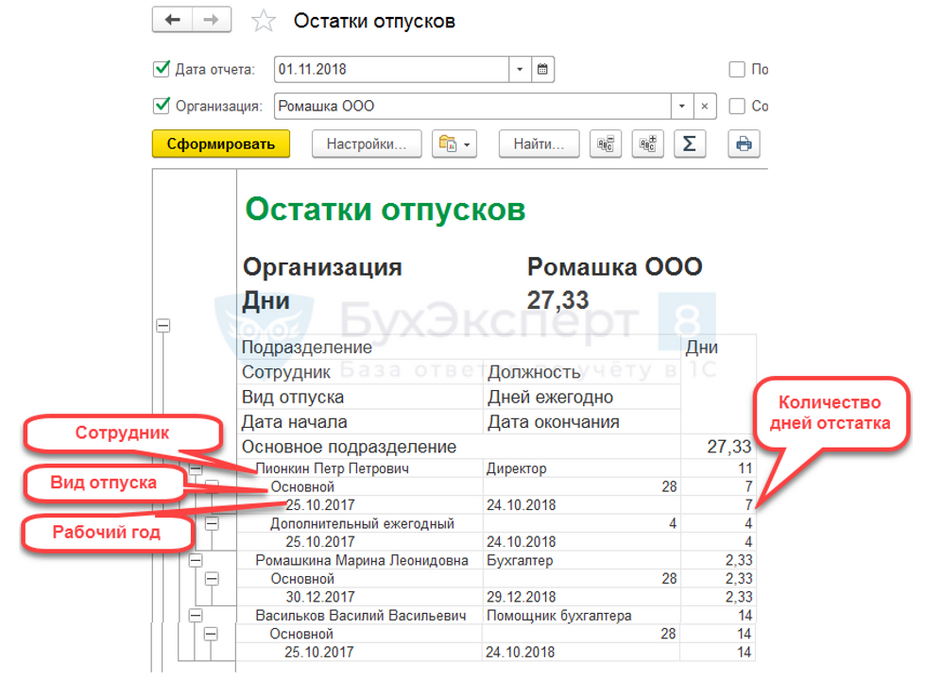Collapse the Васильков Василий Васильевич group
This screenshot has height=697, width=925.
pos(195,616)
